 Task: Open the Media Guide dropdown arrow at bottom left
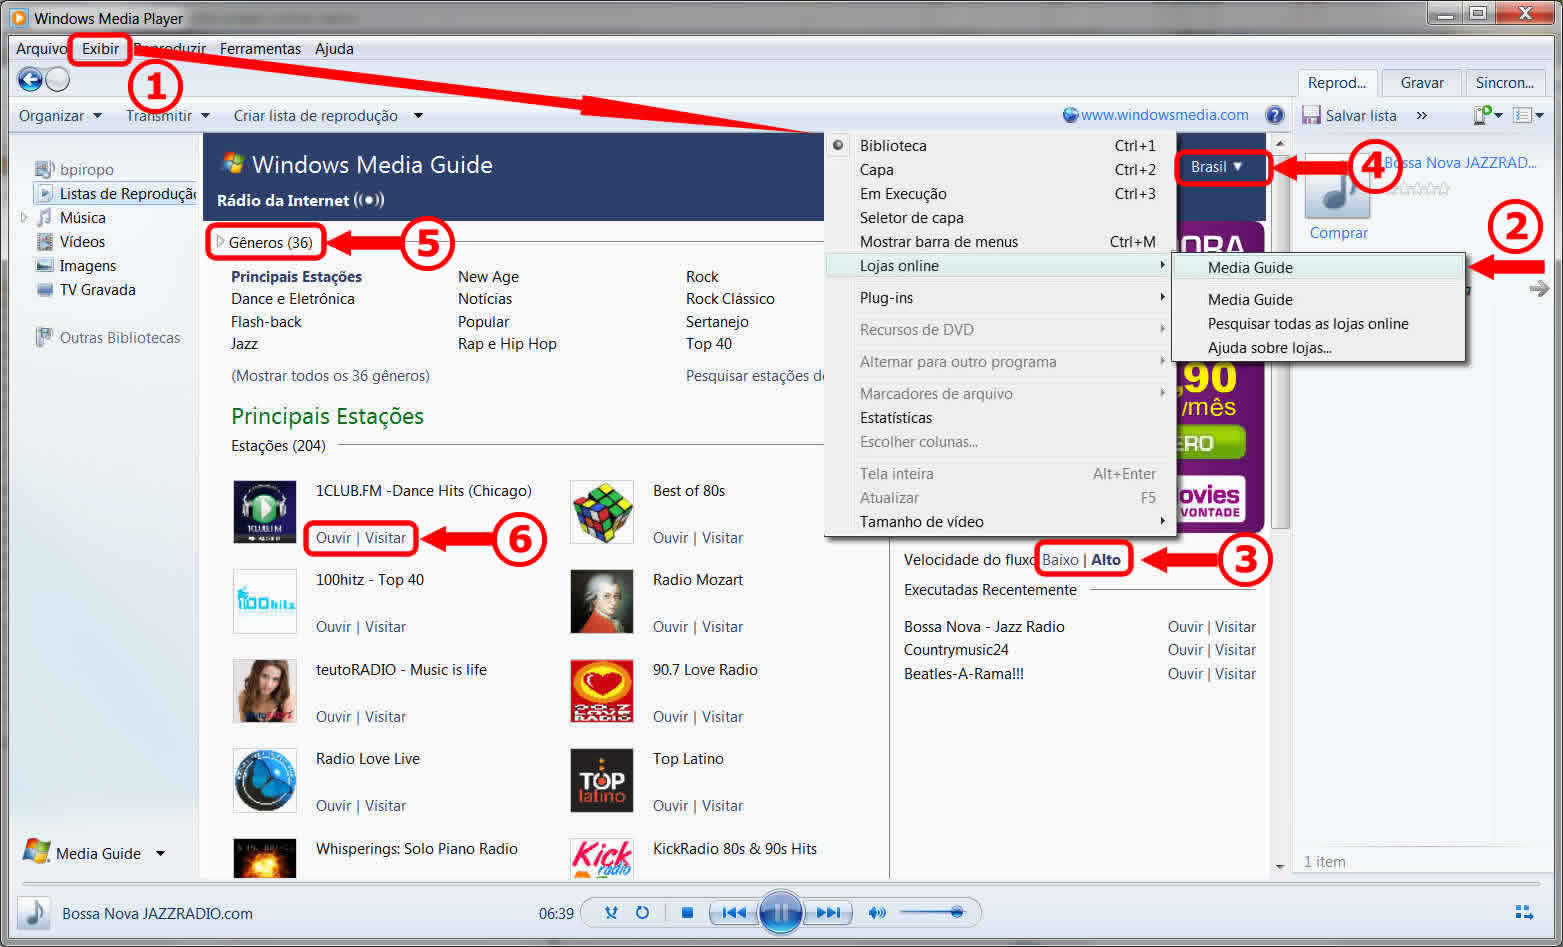click(160, 853)
